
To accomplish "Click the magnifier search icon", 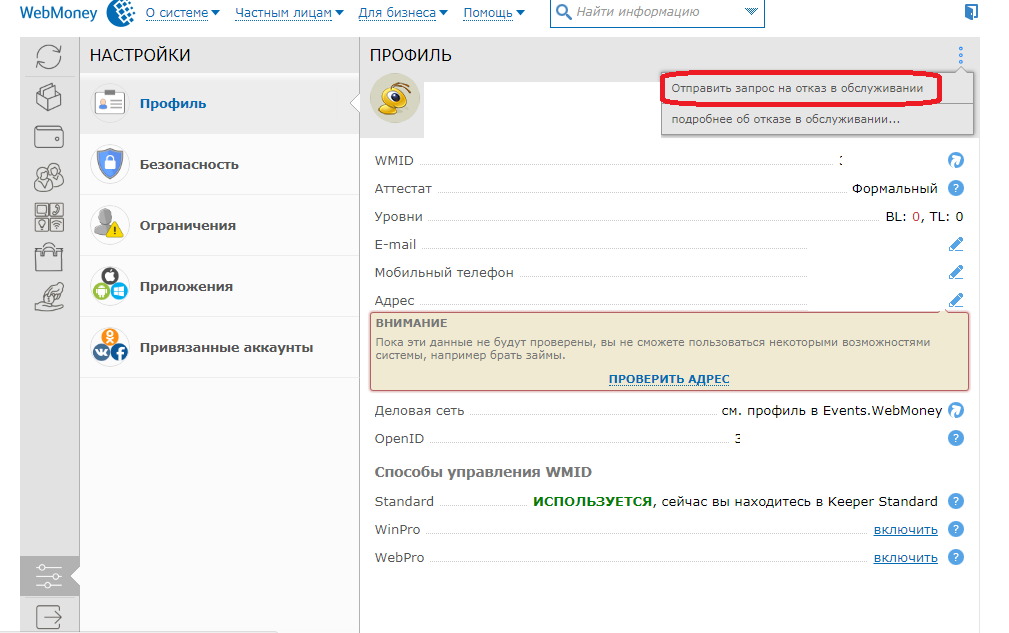I will [563, 12].
